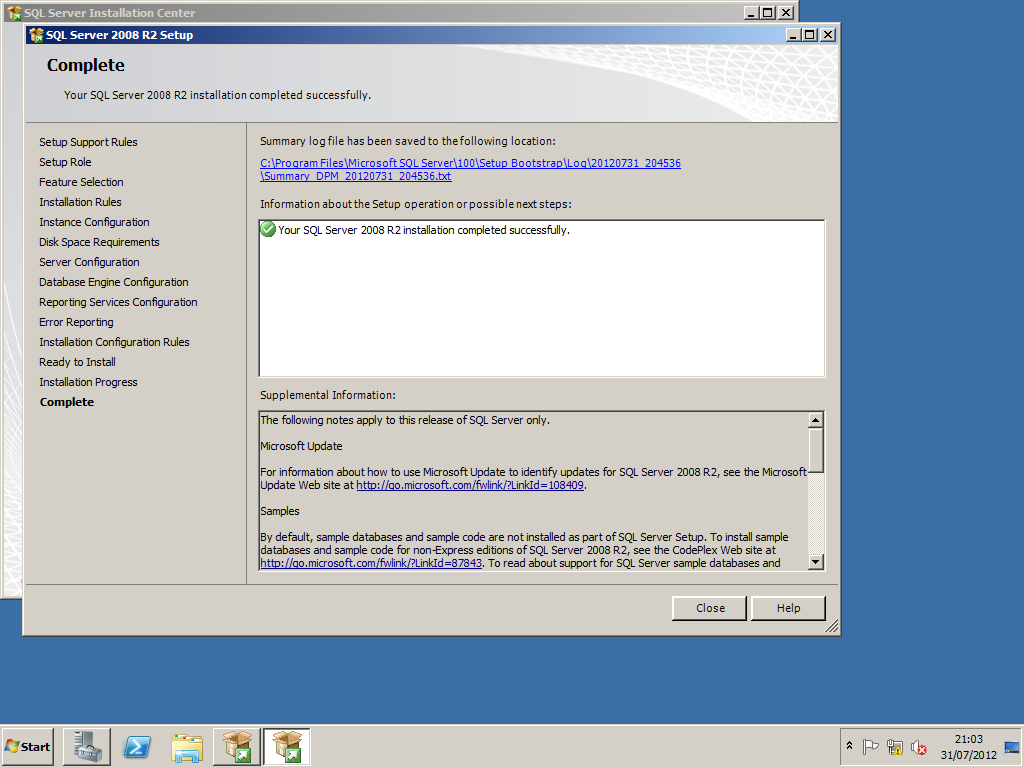Open the Start menu
Screen dimensions: 1024x768
coord(27,746)
